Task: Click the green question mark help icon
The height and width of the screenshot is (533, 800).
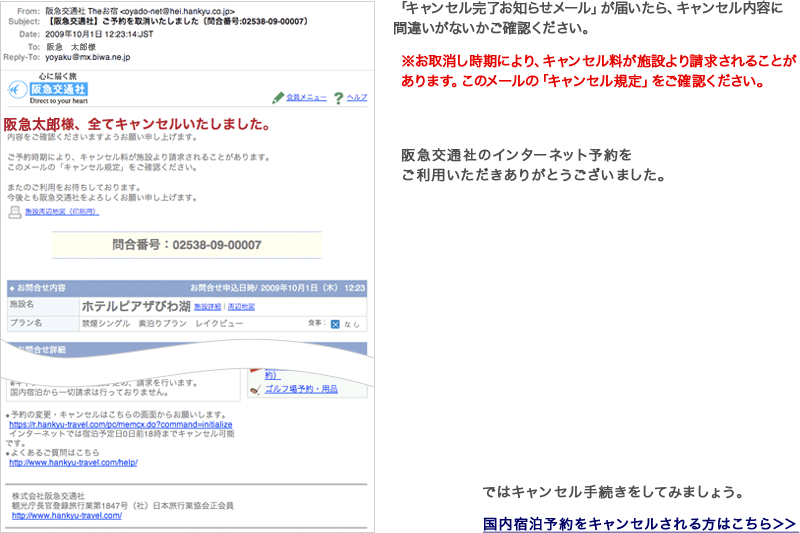Action: [x=338, y=98]
